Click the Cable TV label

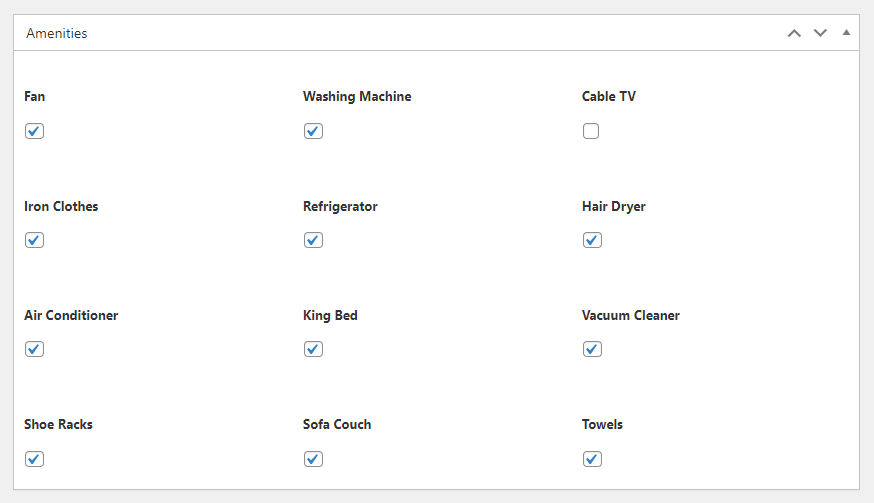click(609, 96)
